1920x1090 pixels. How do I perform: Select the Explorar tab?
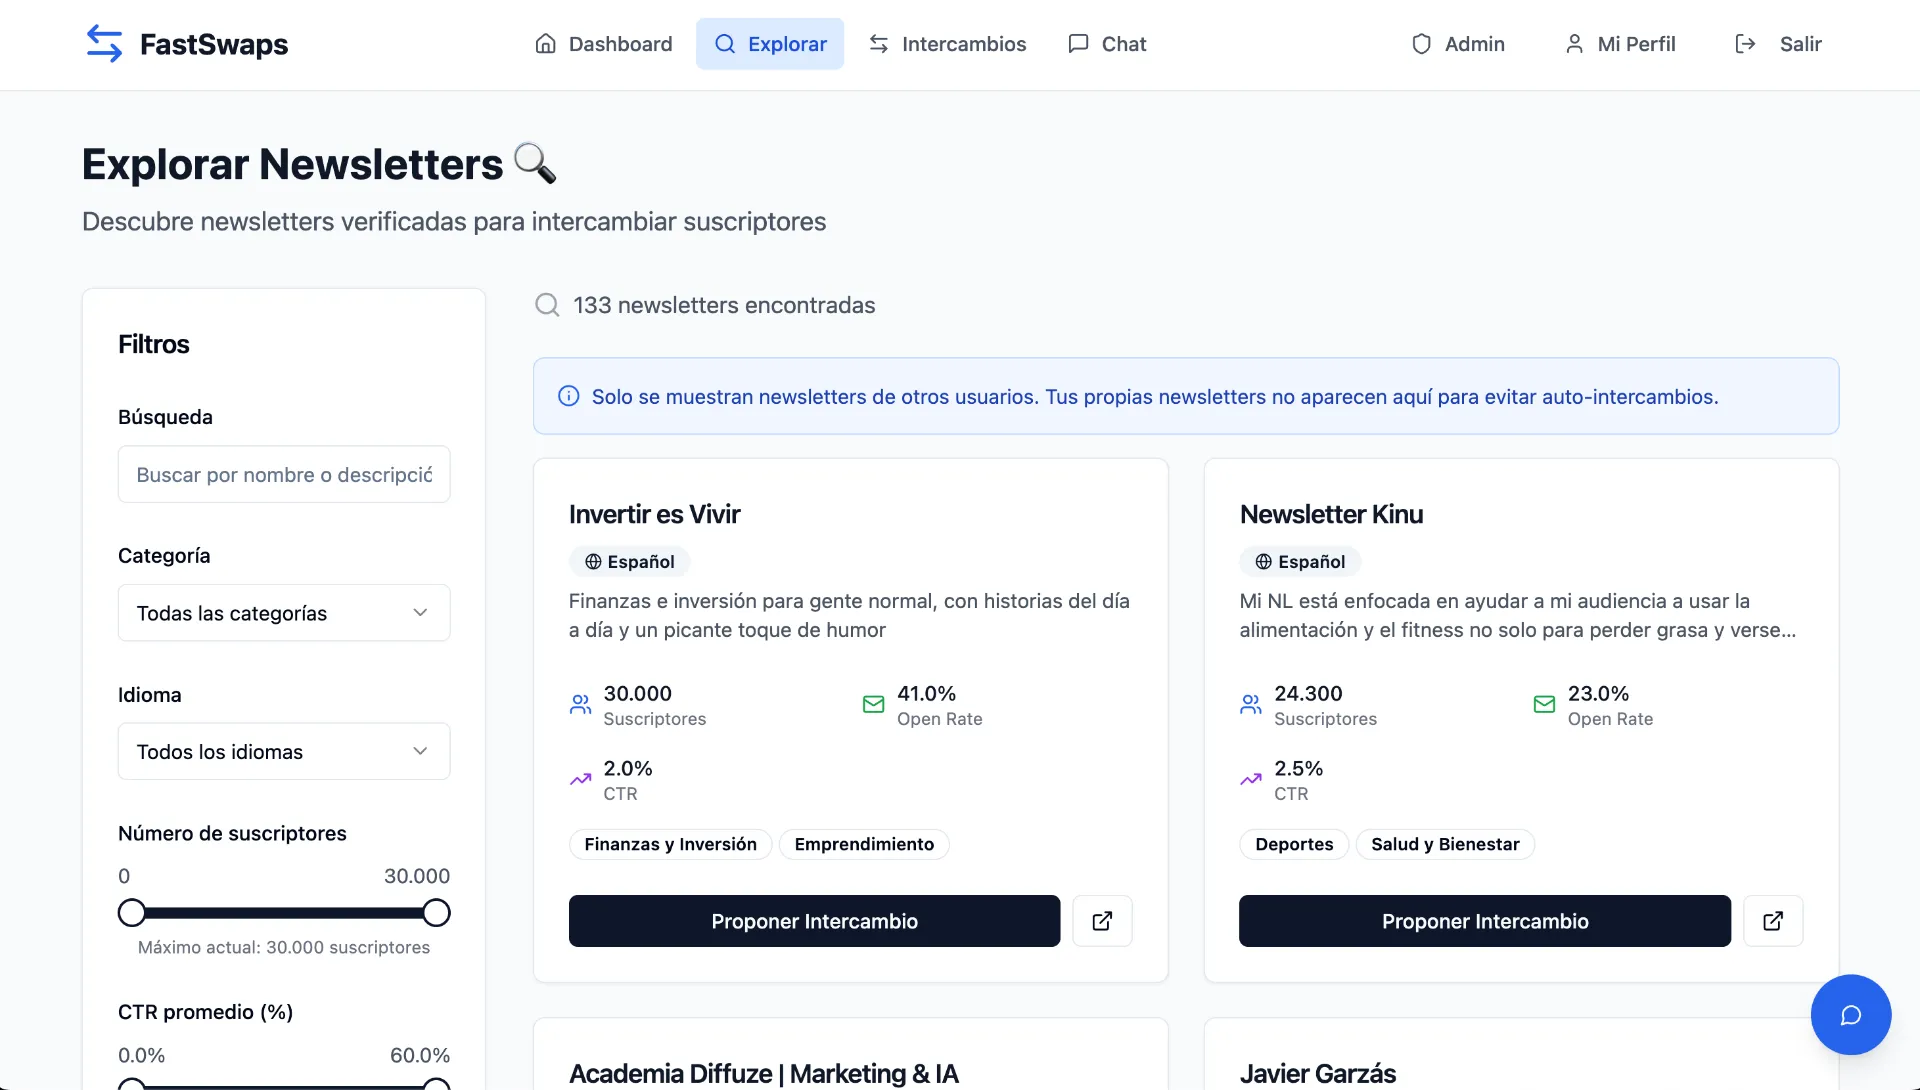pos(770,44)
